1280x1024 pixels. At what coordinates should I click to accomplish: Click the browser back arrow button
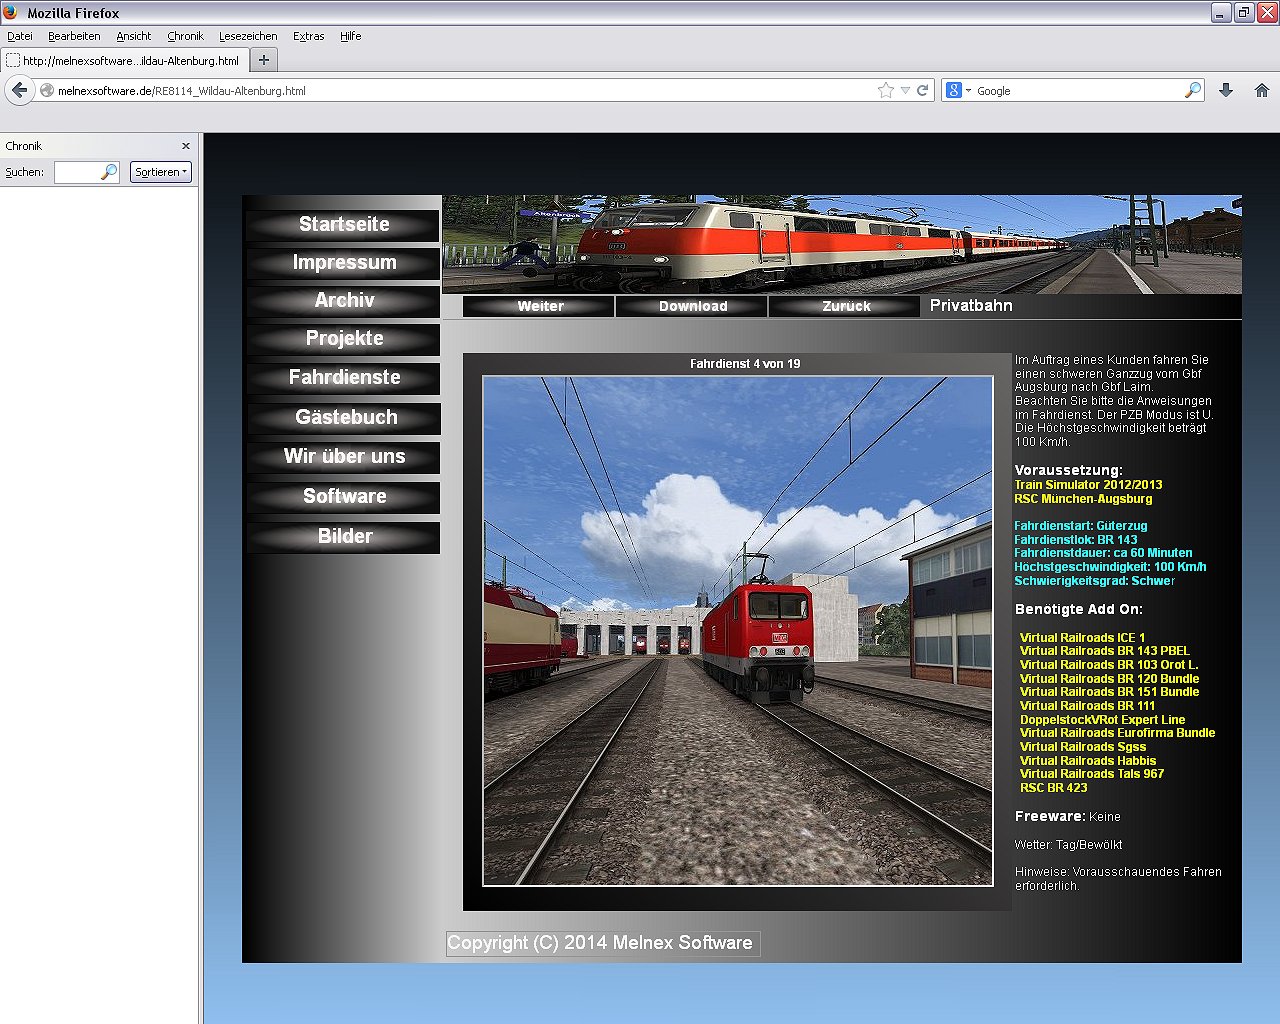tap(19, 90)
